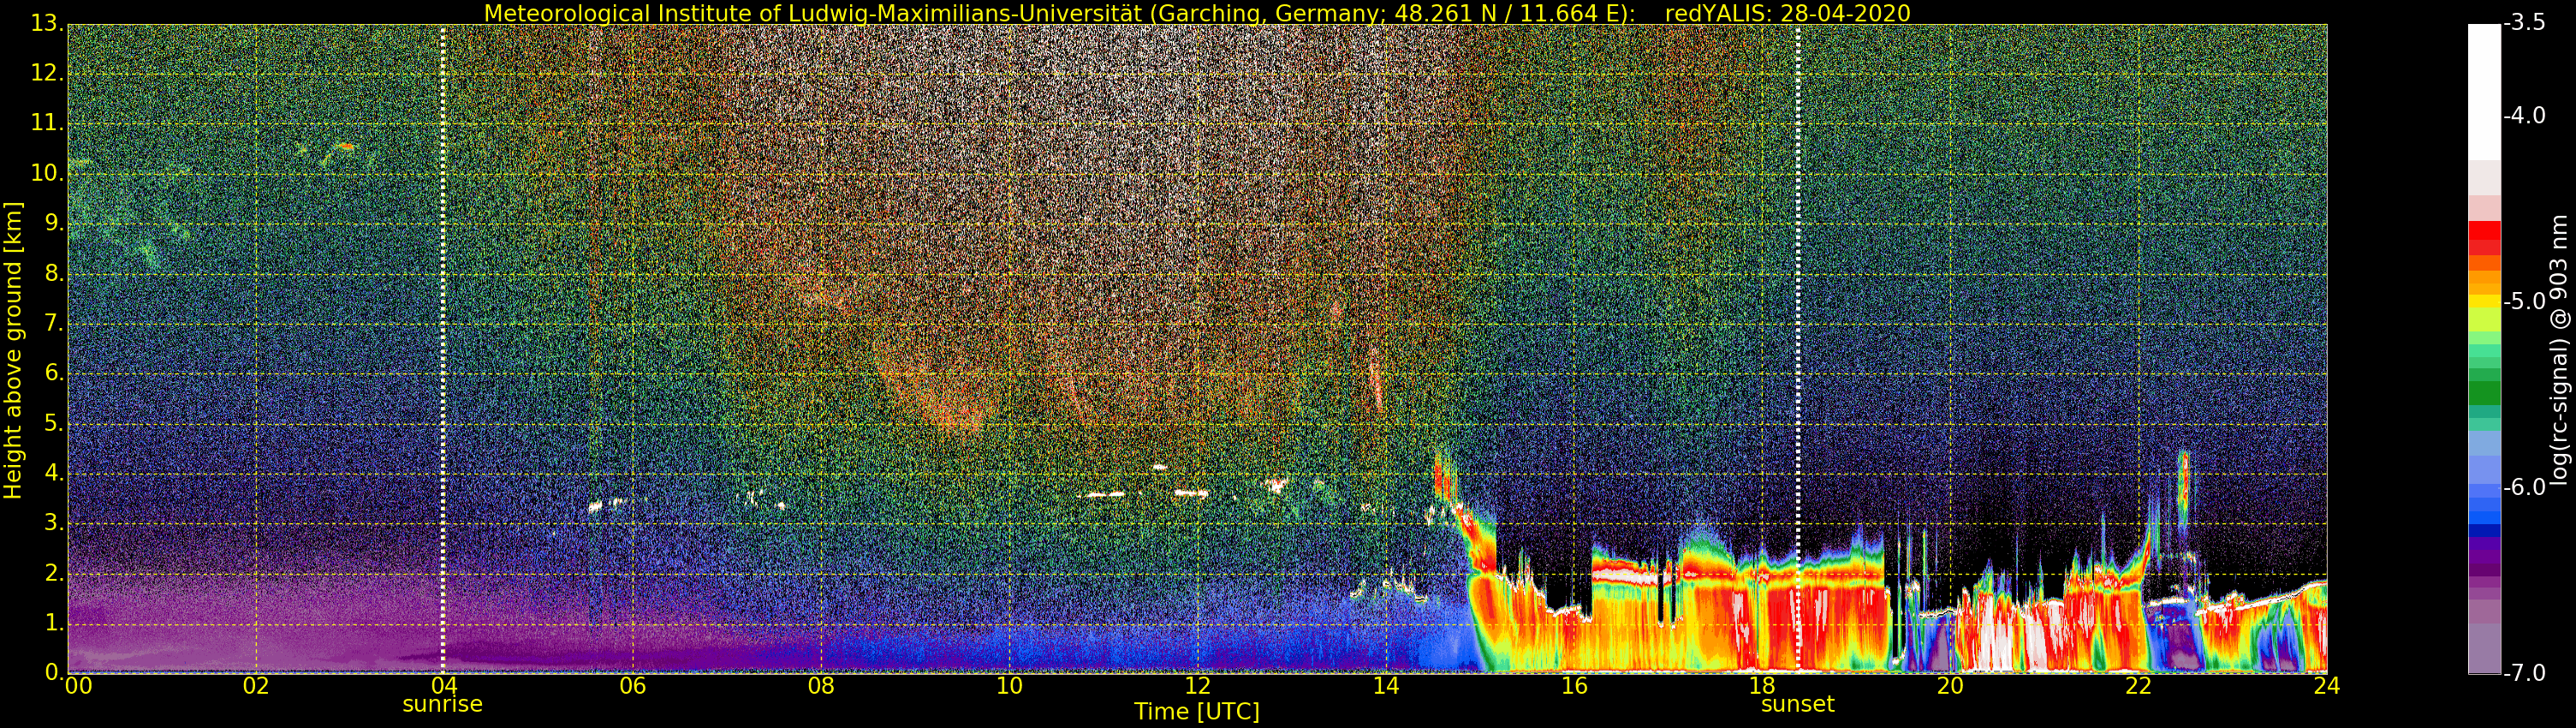Screen dimensions: 2576x728
Task: Click the time axis tick "12"
Action: pyautogui.click(x=1198, y=686)
